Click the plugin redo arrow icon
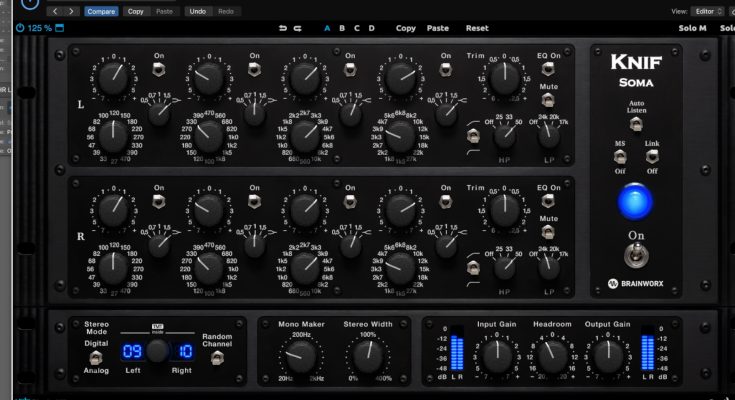This screenshot has width=735, height=400. click(298, 28)
